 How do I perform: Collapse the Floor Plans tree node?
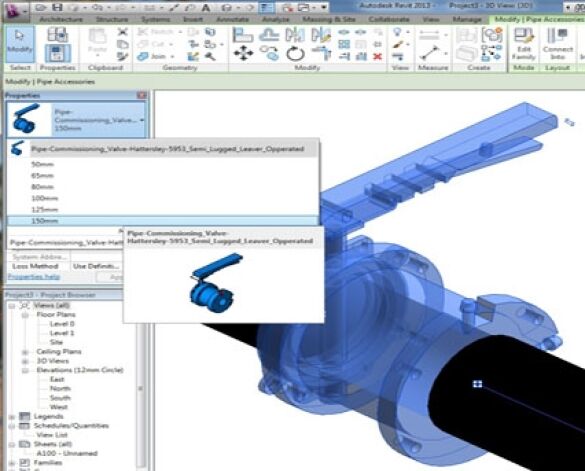(25, 315)
